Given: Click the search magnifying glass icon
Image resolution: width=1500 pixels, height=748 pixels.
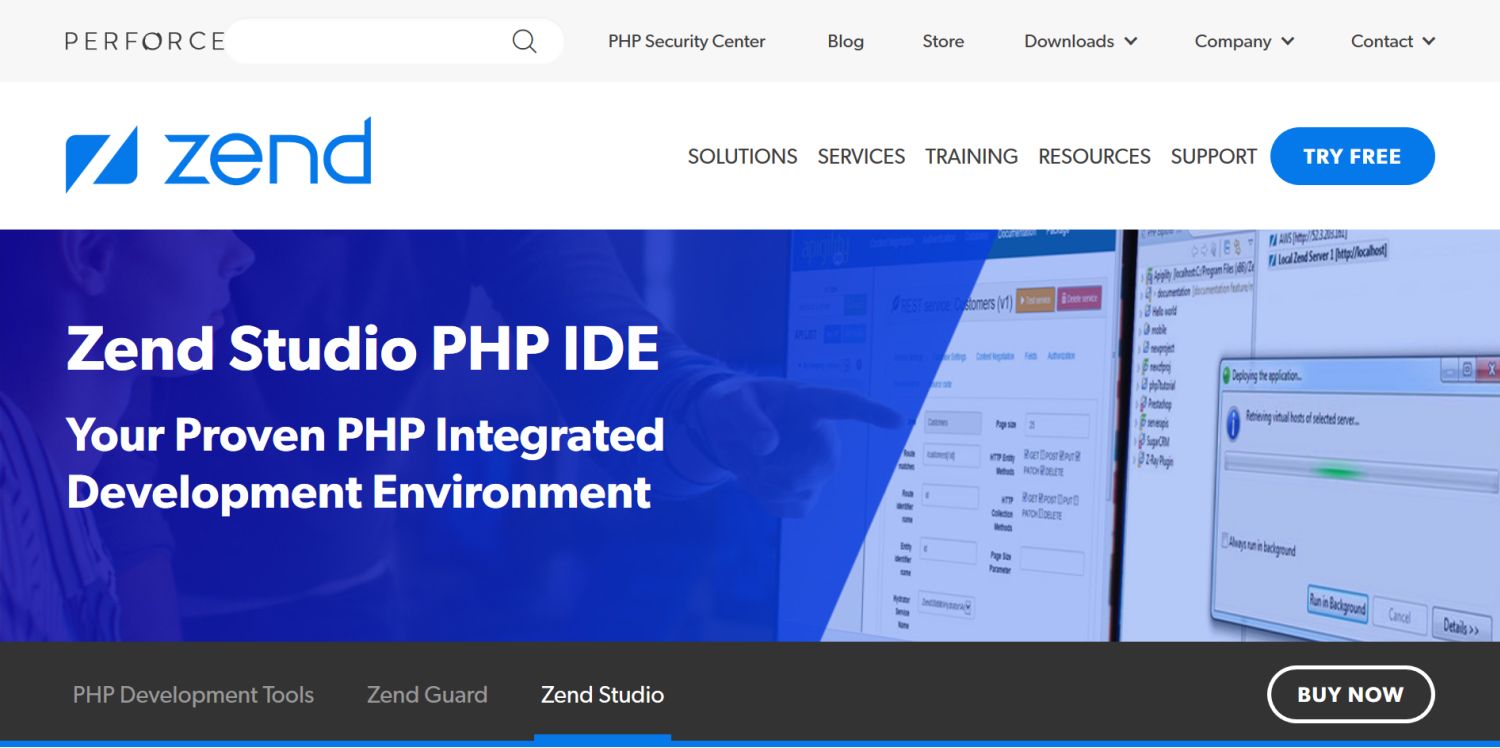Looking at the screenshot, I should (x=523, y=41).
